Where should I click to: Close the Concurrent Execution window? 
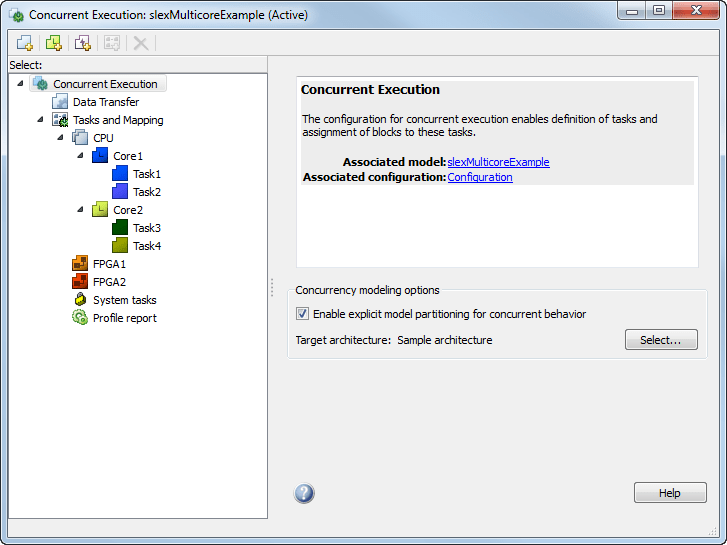tap(696, 11)
